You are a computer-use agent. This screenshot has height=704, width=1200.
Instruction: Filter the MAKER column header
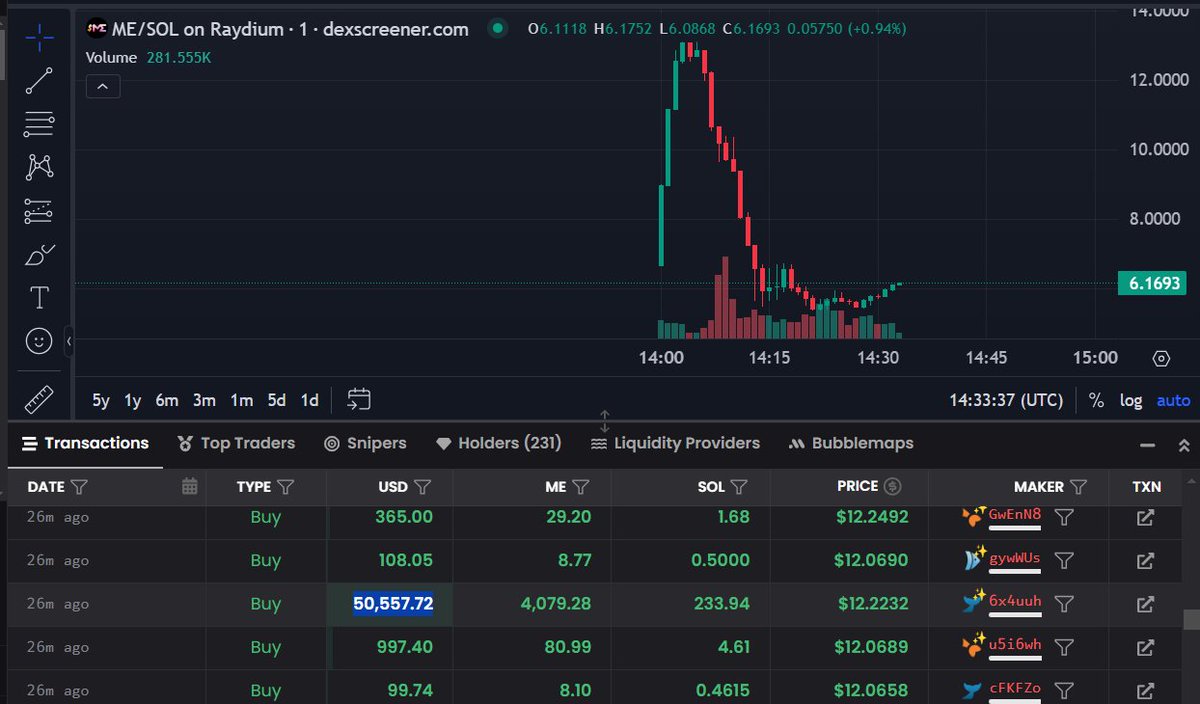click(x=1078, y=487)
